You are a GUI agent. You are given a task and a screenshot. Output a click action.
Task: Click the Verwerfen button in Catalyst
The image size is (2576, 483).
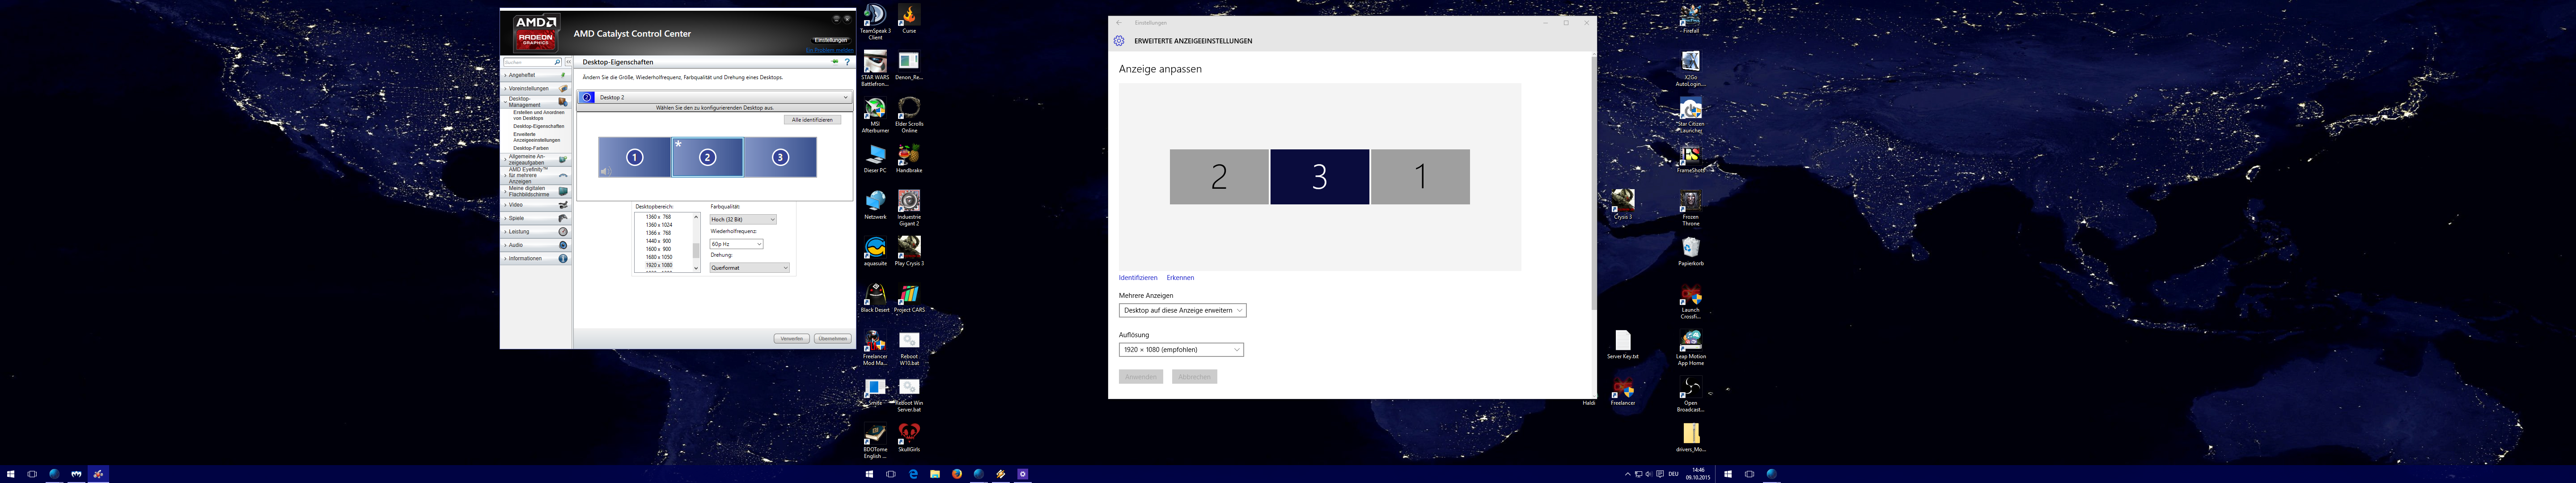click(792, 339)
